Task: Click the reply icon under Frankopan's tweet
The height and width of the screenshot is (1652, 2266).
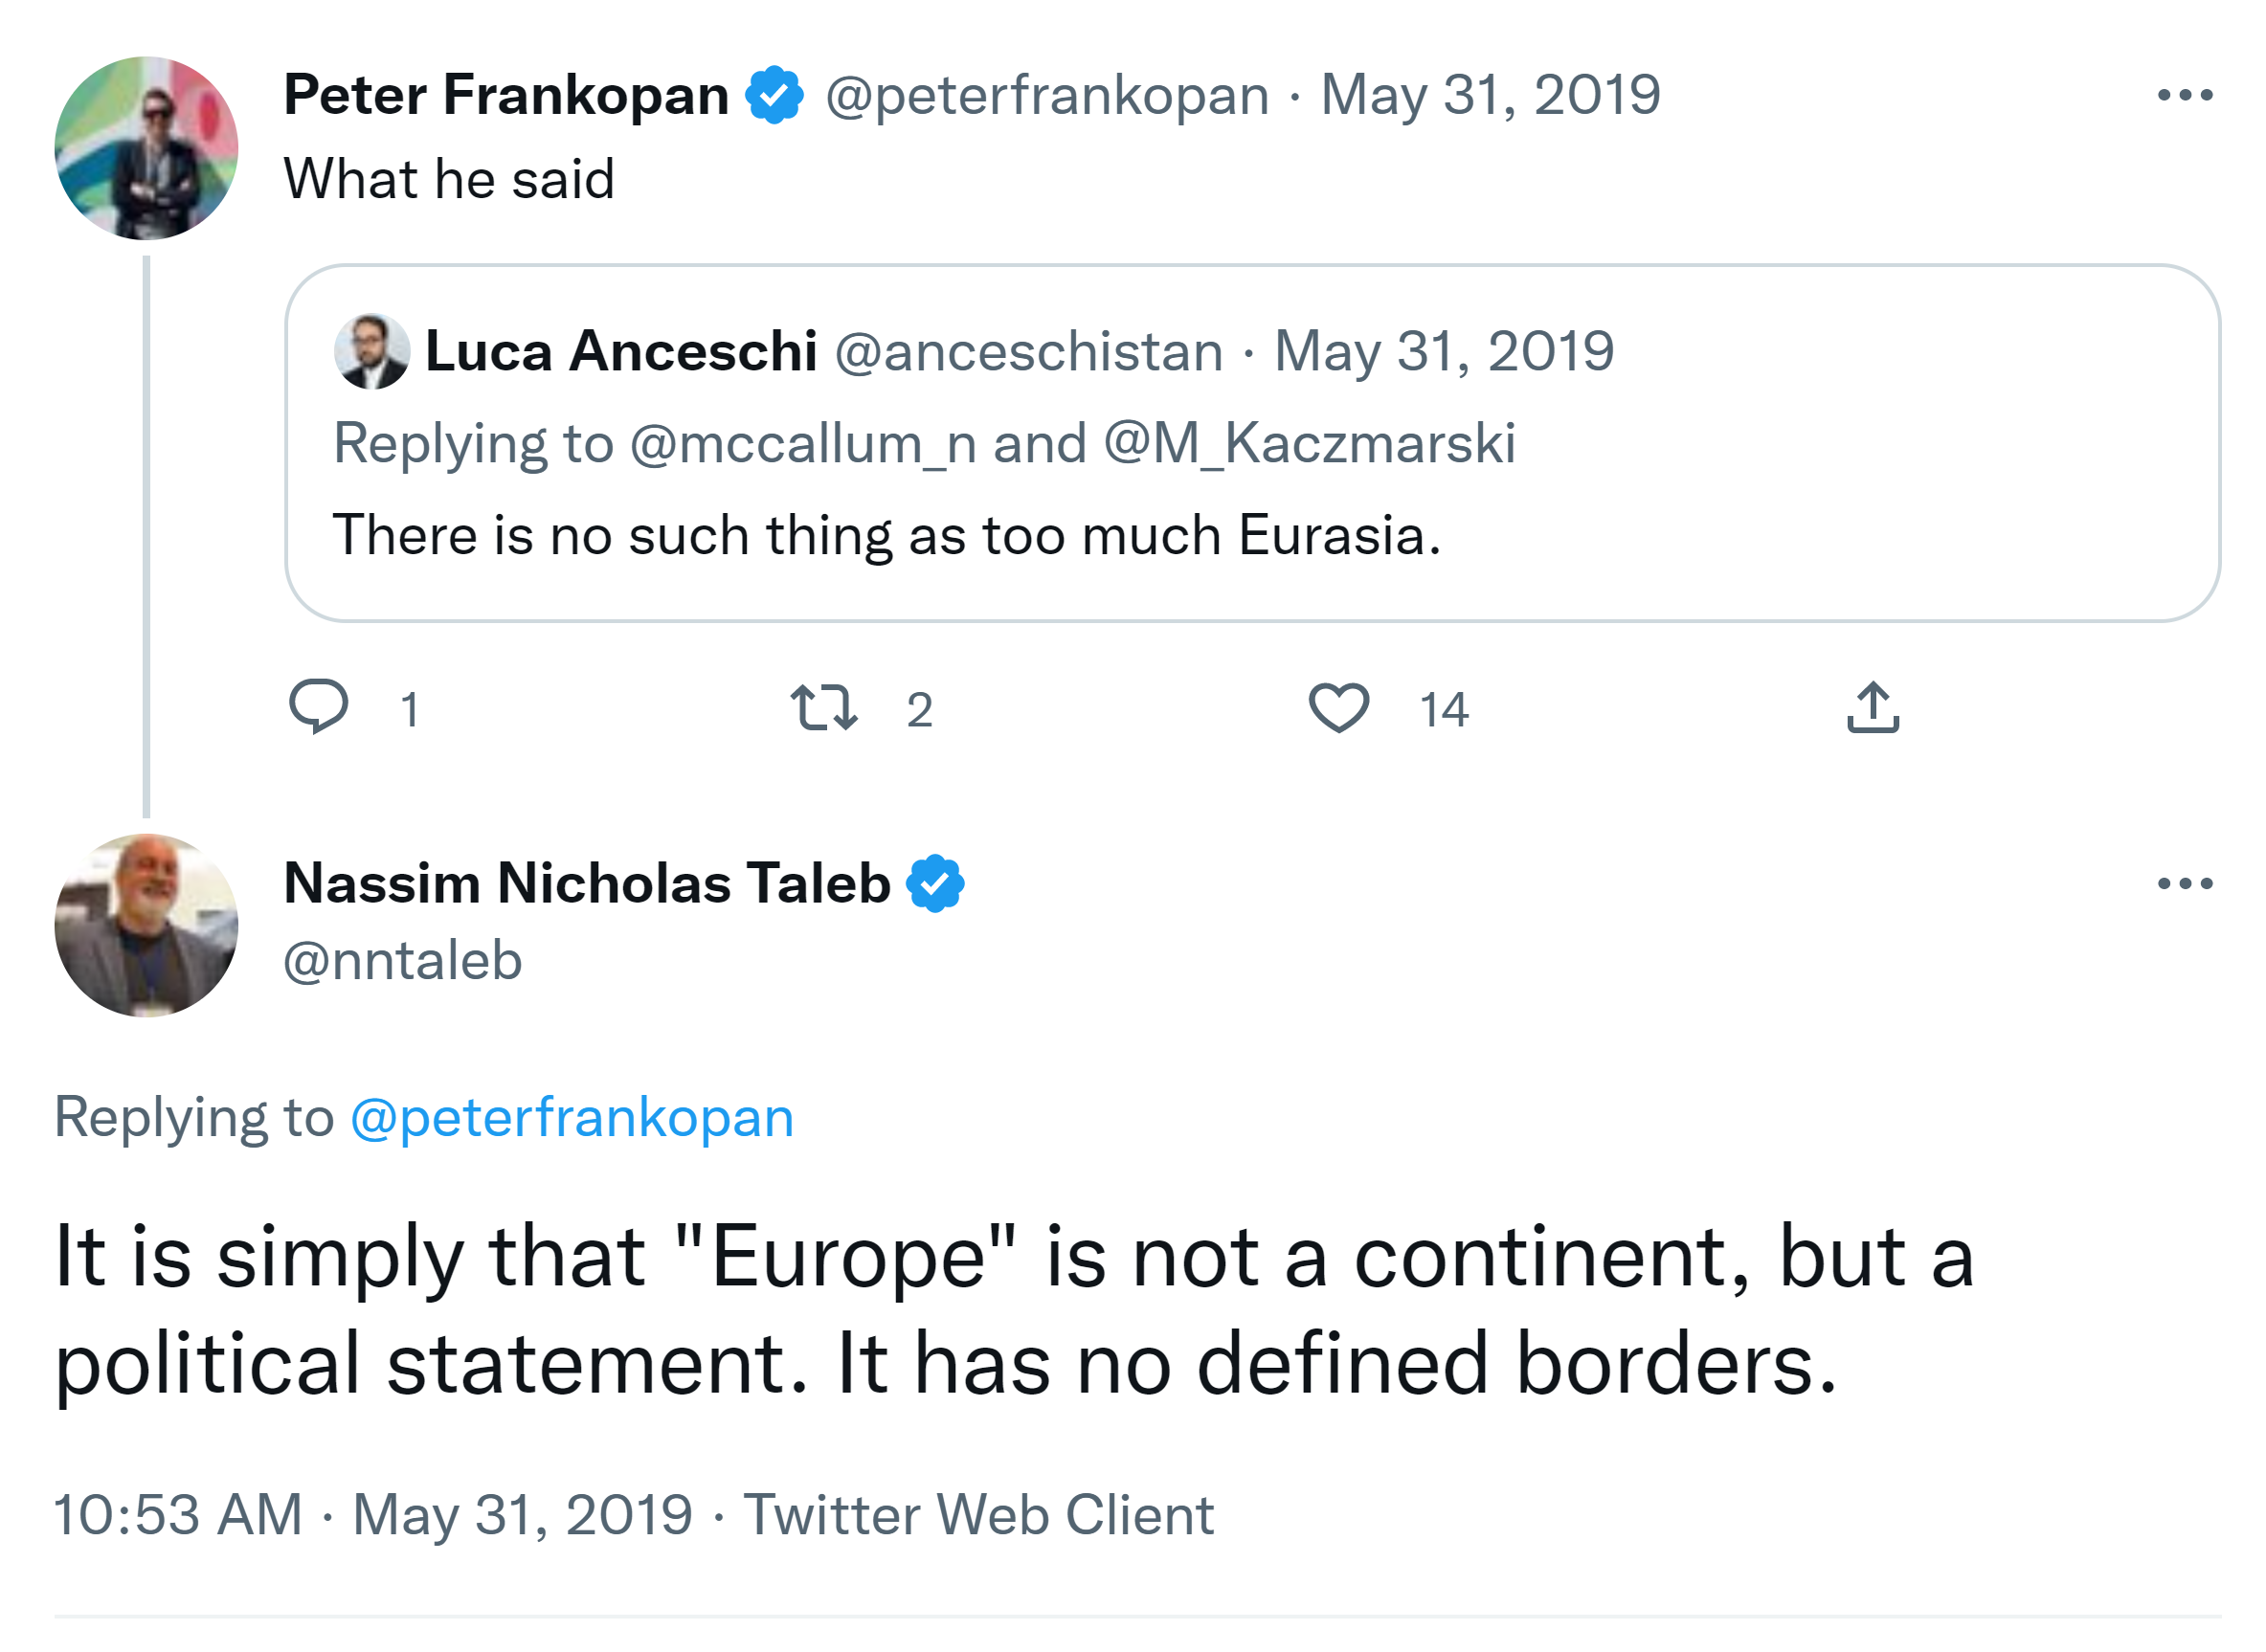Action: [318, 706]
